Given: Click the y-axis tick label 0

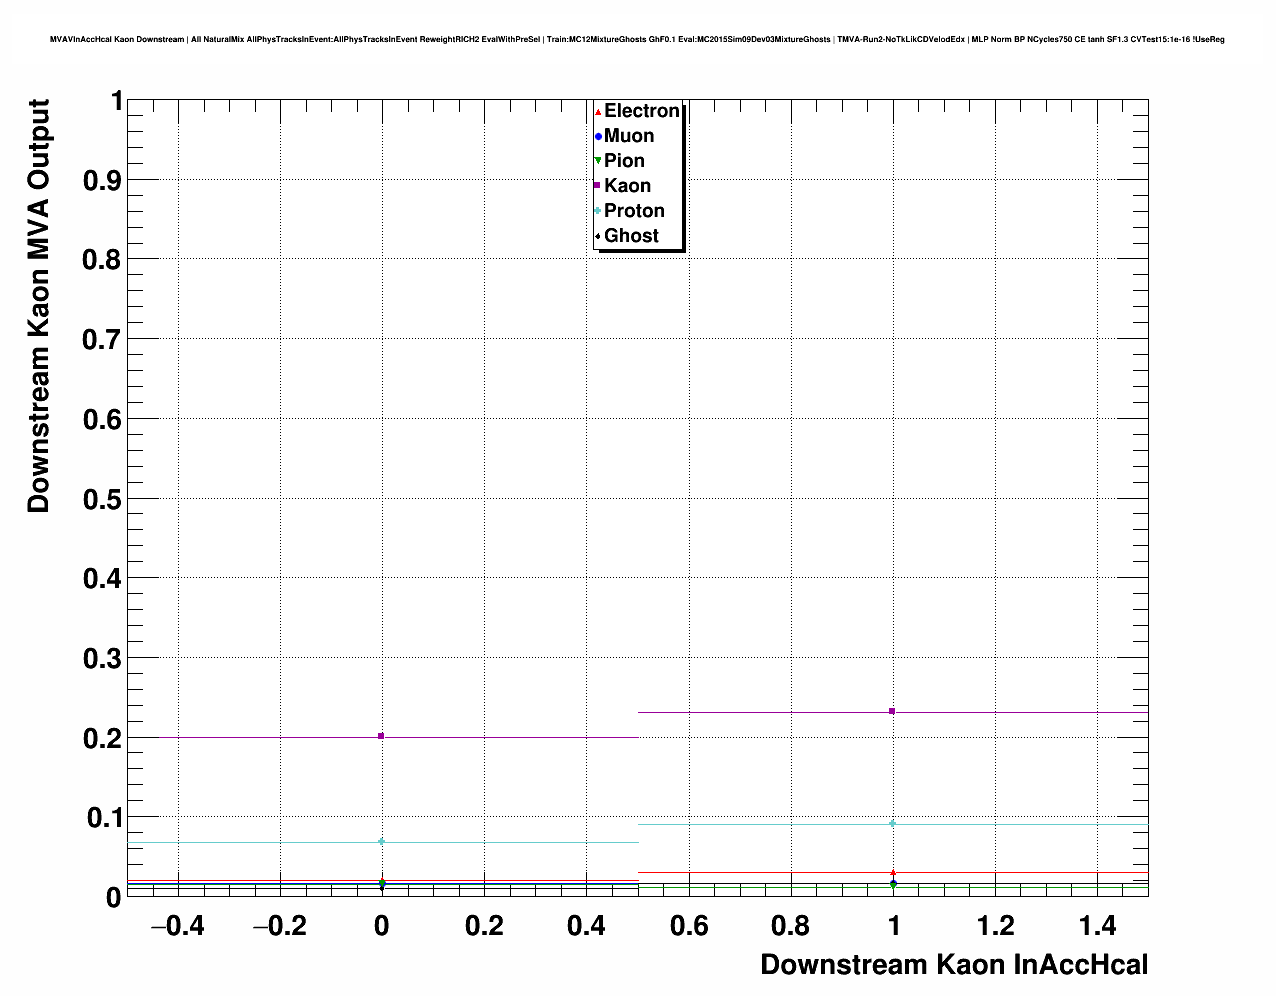Looking at the screenshot, I should click(114, 898).
